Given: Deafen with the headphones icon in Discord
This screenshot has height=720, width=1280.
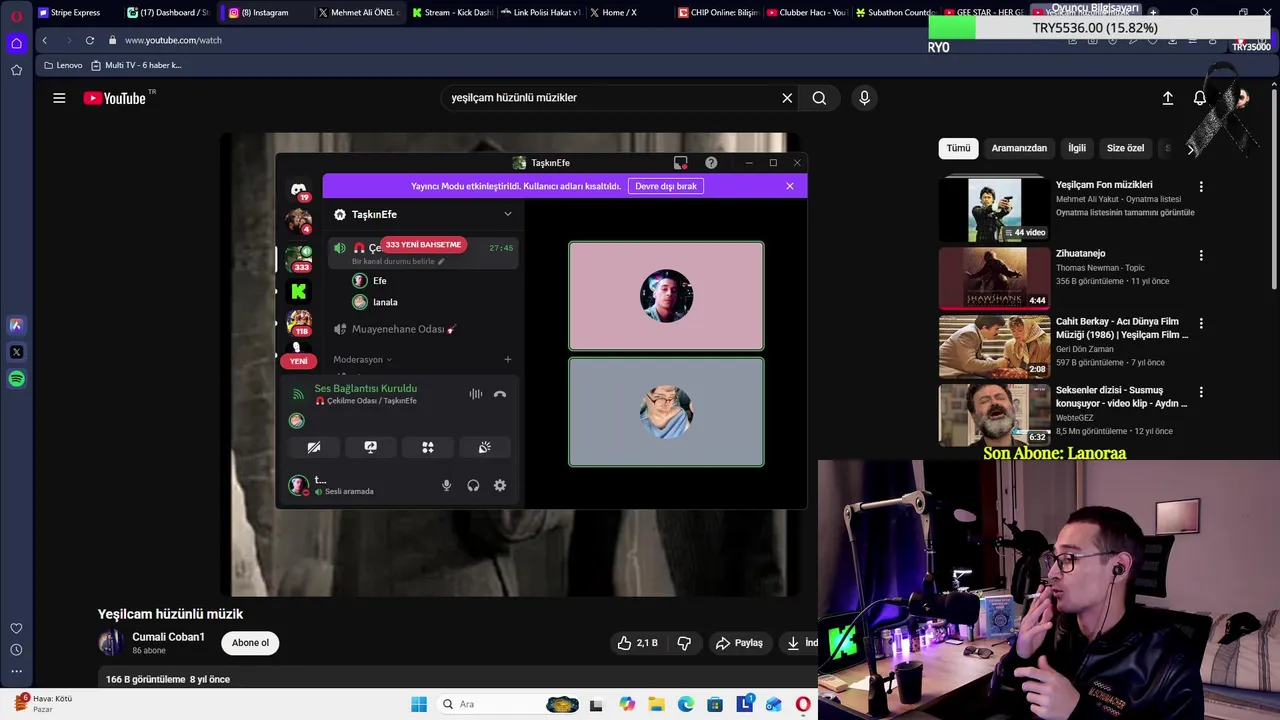Looking at the screenshot, I should (x=473, y=485).
